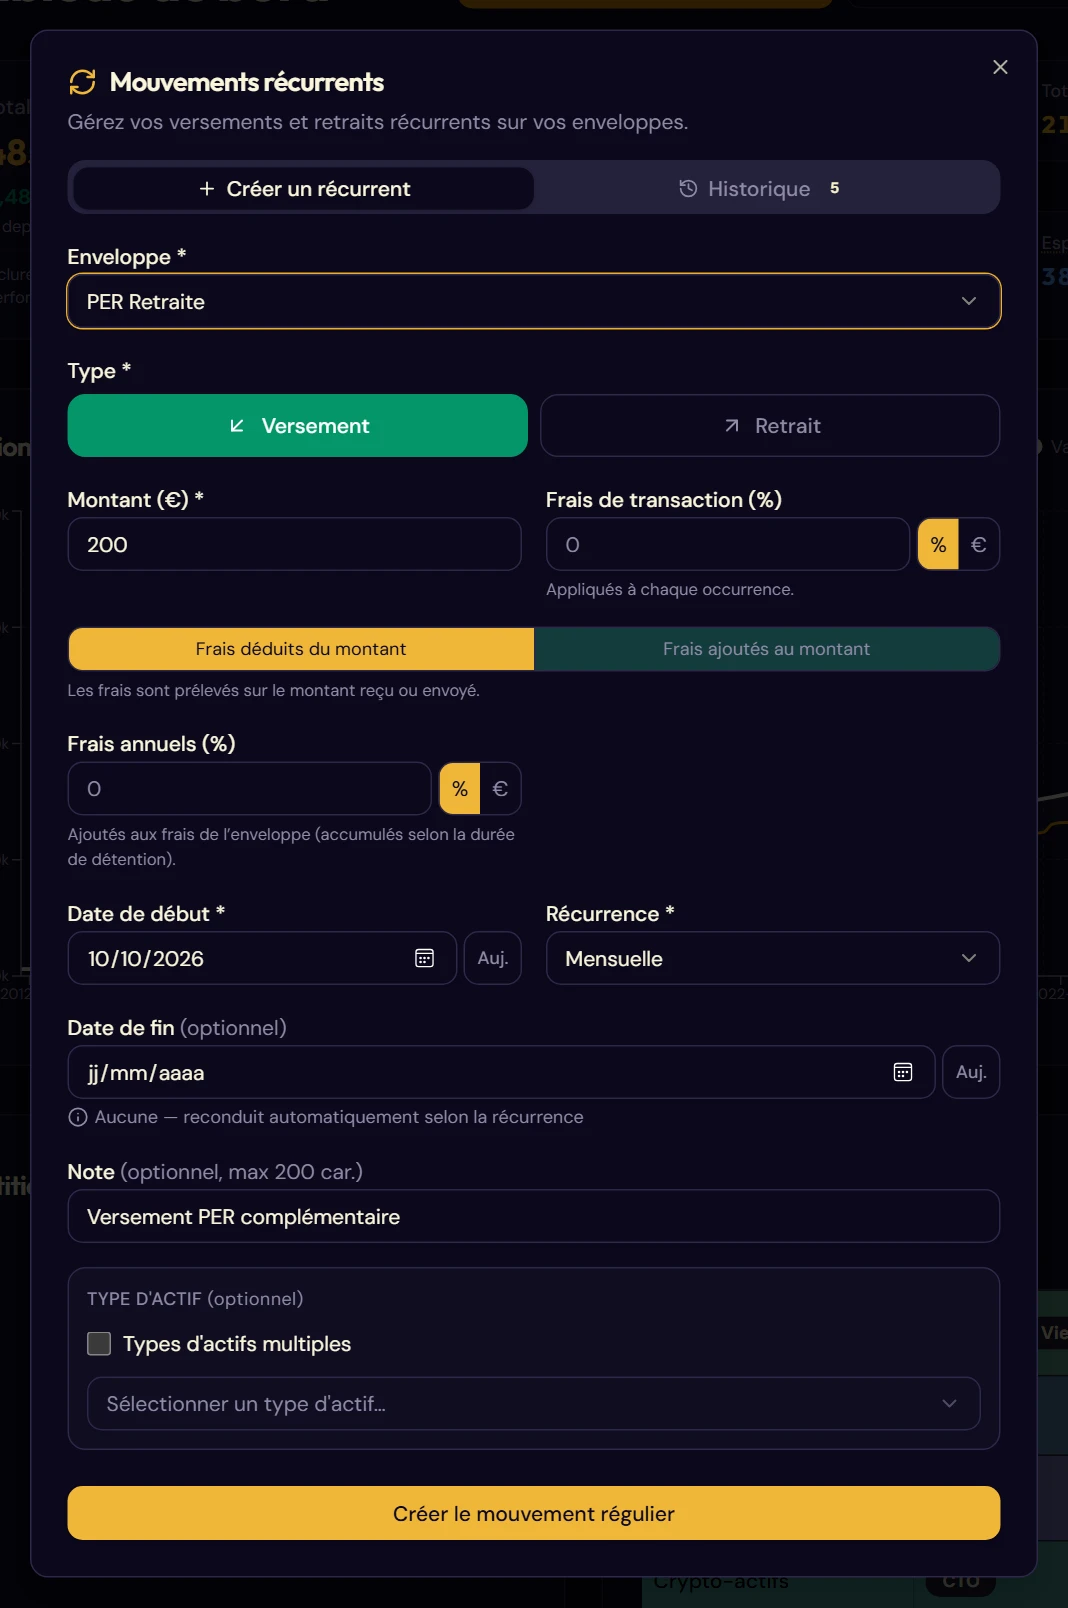Click the recurring movements refresh icon
The height and width of the screenshot is (1608, 1068).
(82, 82)
